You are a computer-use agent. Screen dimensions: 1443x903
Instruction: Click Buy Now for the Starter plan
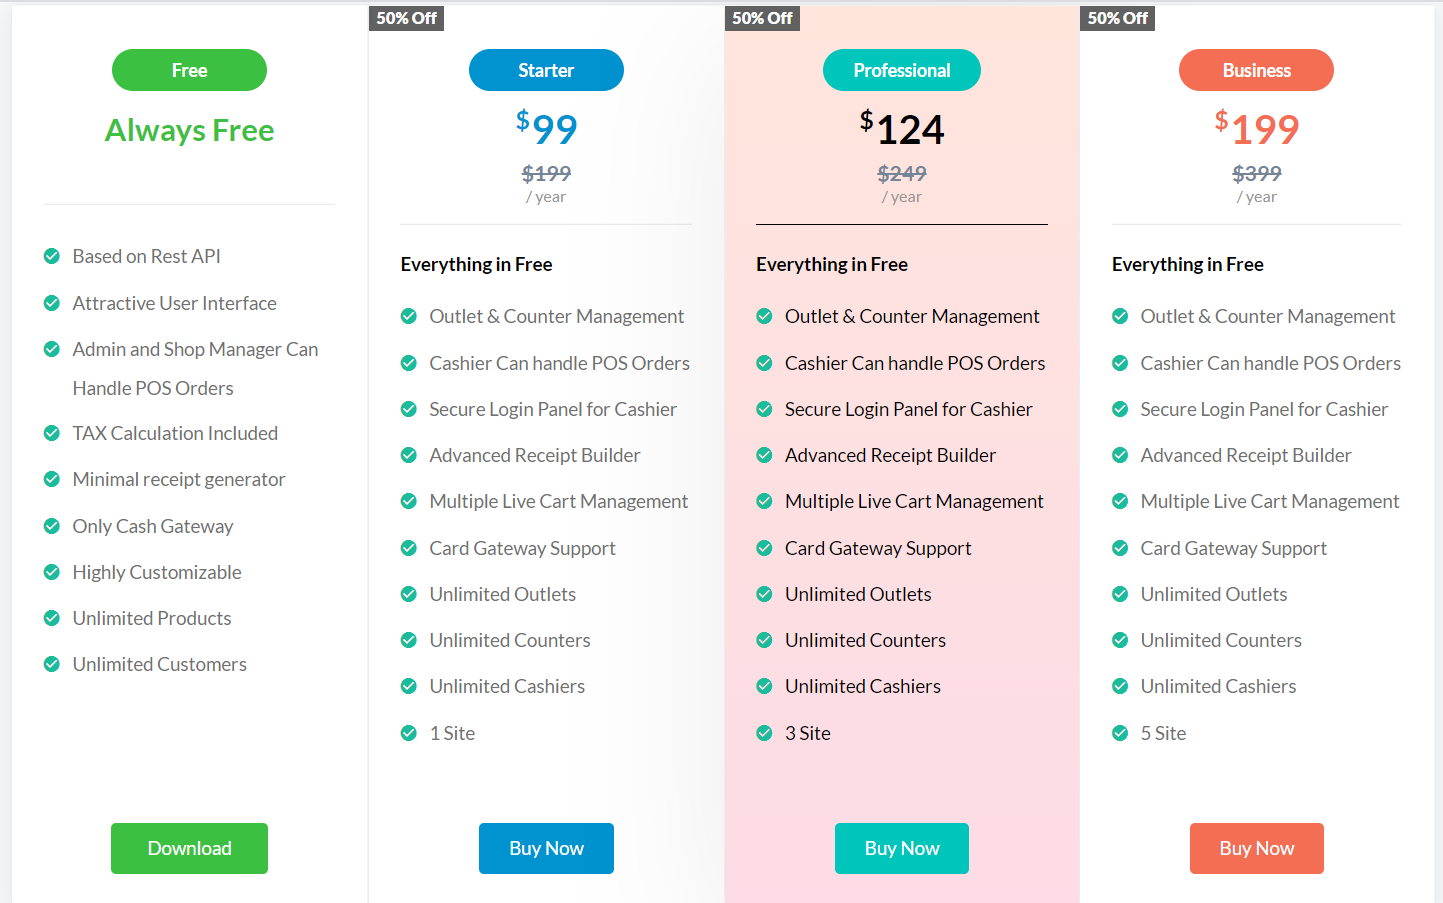pyautogui.click(x=546, y=848)
